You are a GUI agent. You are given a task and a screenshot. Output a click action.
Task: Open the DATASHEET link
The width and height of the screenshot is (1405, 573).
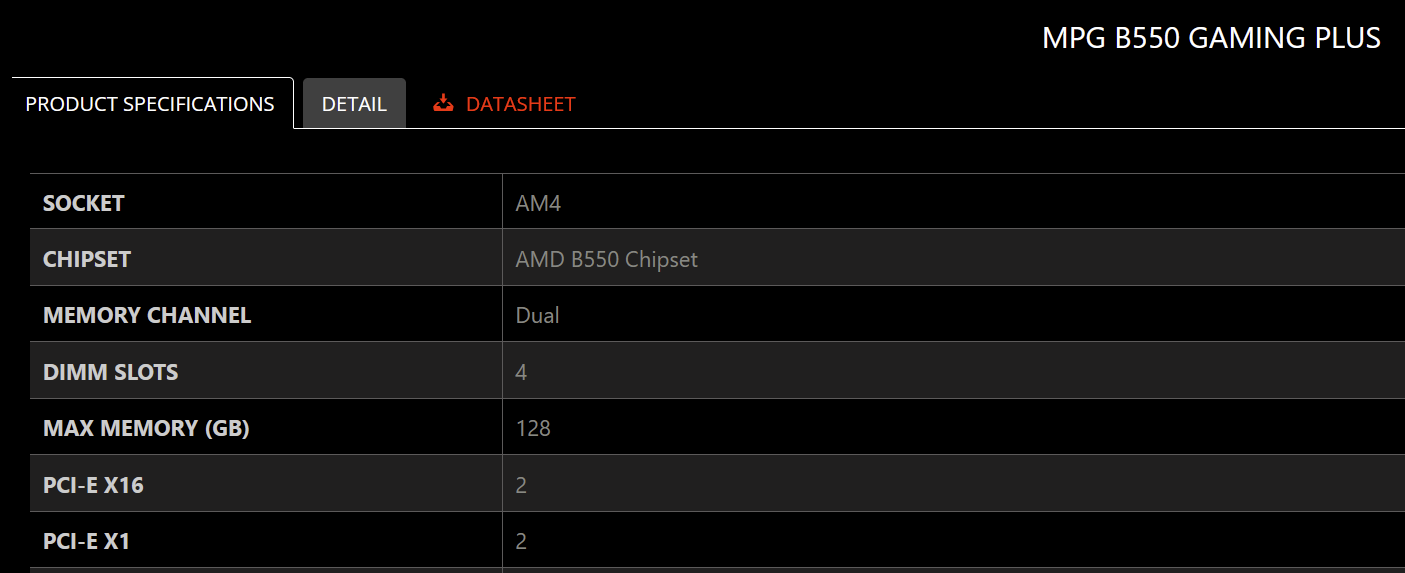pos(504,104)
